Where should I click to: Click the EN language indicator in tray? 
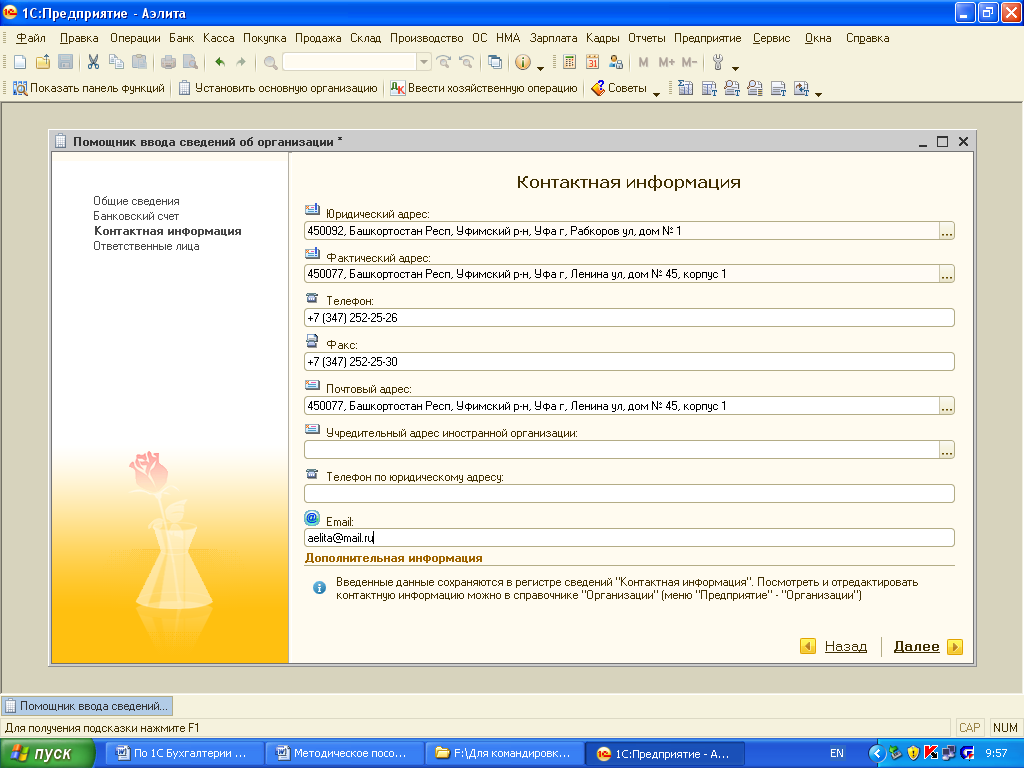click(837, 754)
